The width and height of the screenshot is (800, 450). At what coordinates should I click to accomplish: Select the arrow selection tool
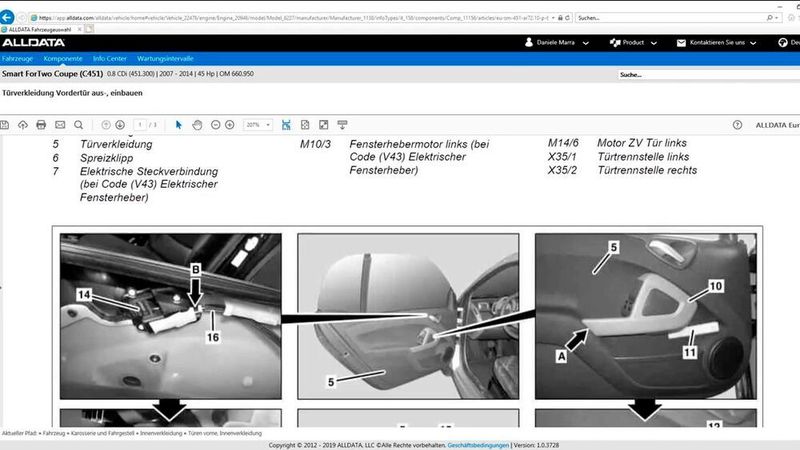pos(179,125)
